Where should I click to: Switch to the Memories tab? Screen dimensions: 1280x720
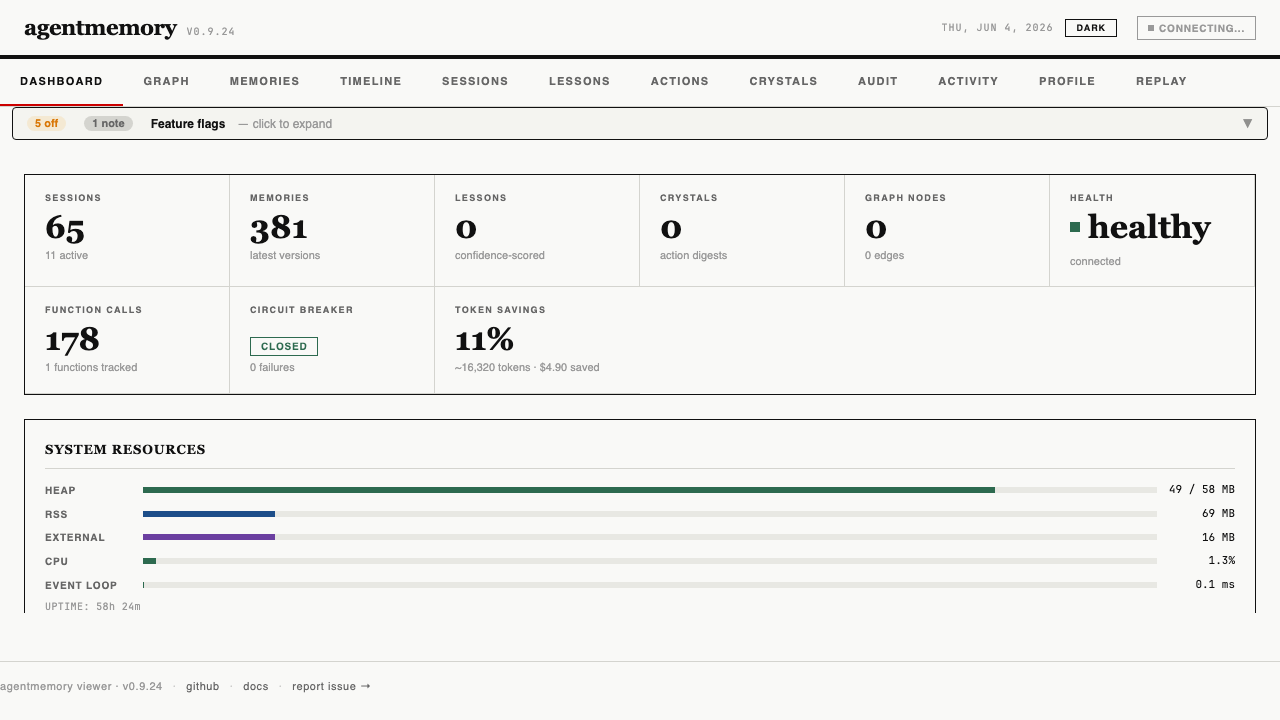tap(264, 81)
